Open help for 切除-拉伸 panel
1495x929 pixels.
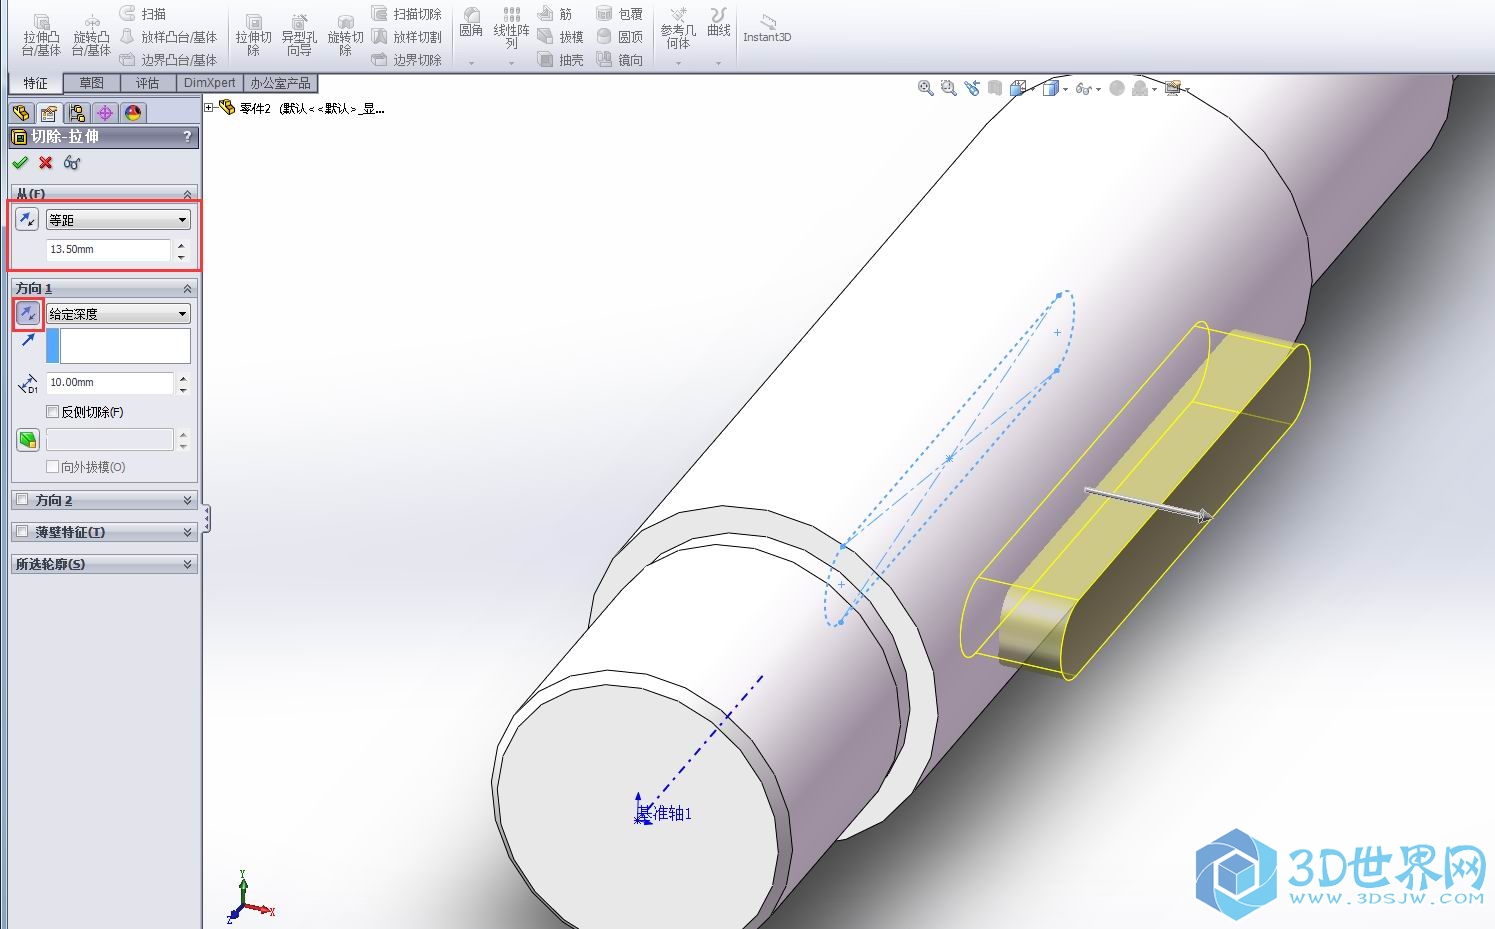pyautogui.click(x=187, y=137)
